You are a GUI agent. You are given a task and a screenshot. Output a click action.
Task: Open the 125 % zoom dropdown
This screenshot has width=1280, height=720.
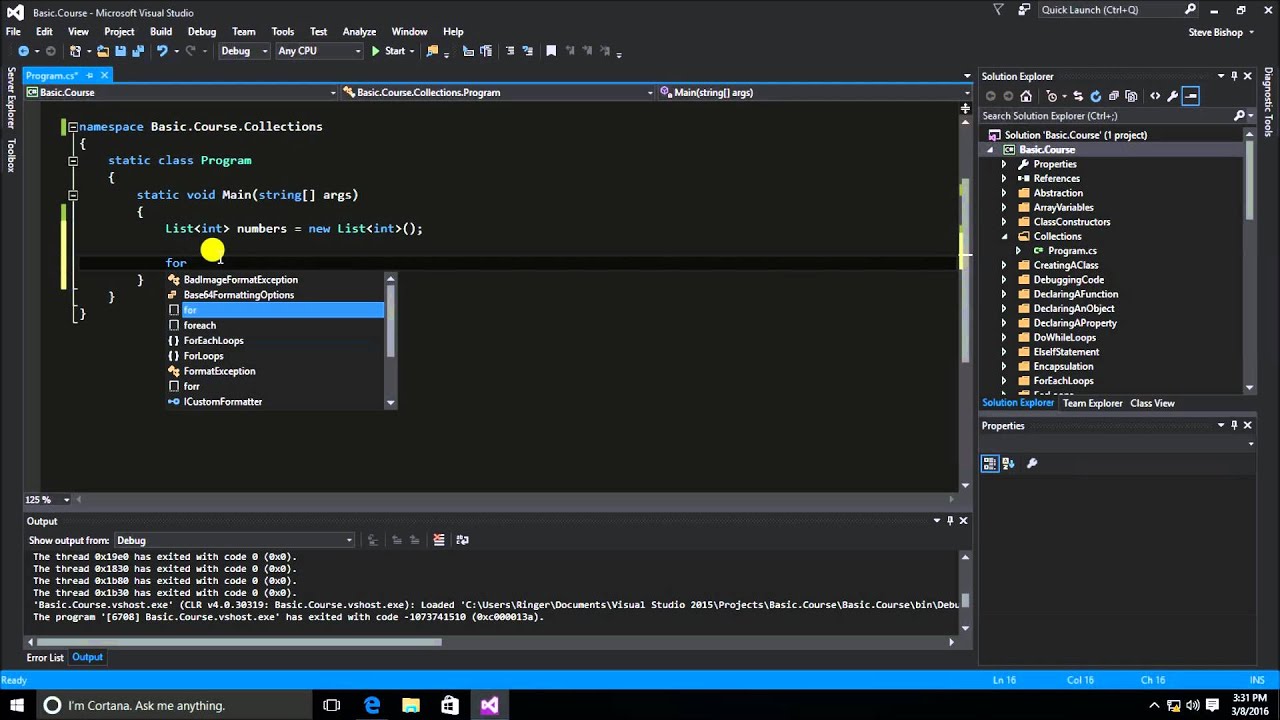[x=48, y=499]
